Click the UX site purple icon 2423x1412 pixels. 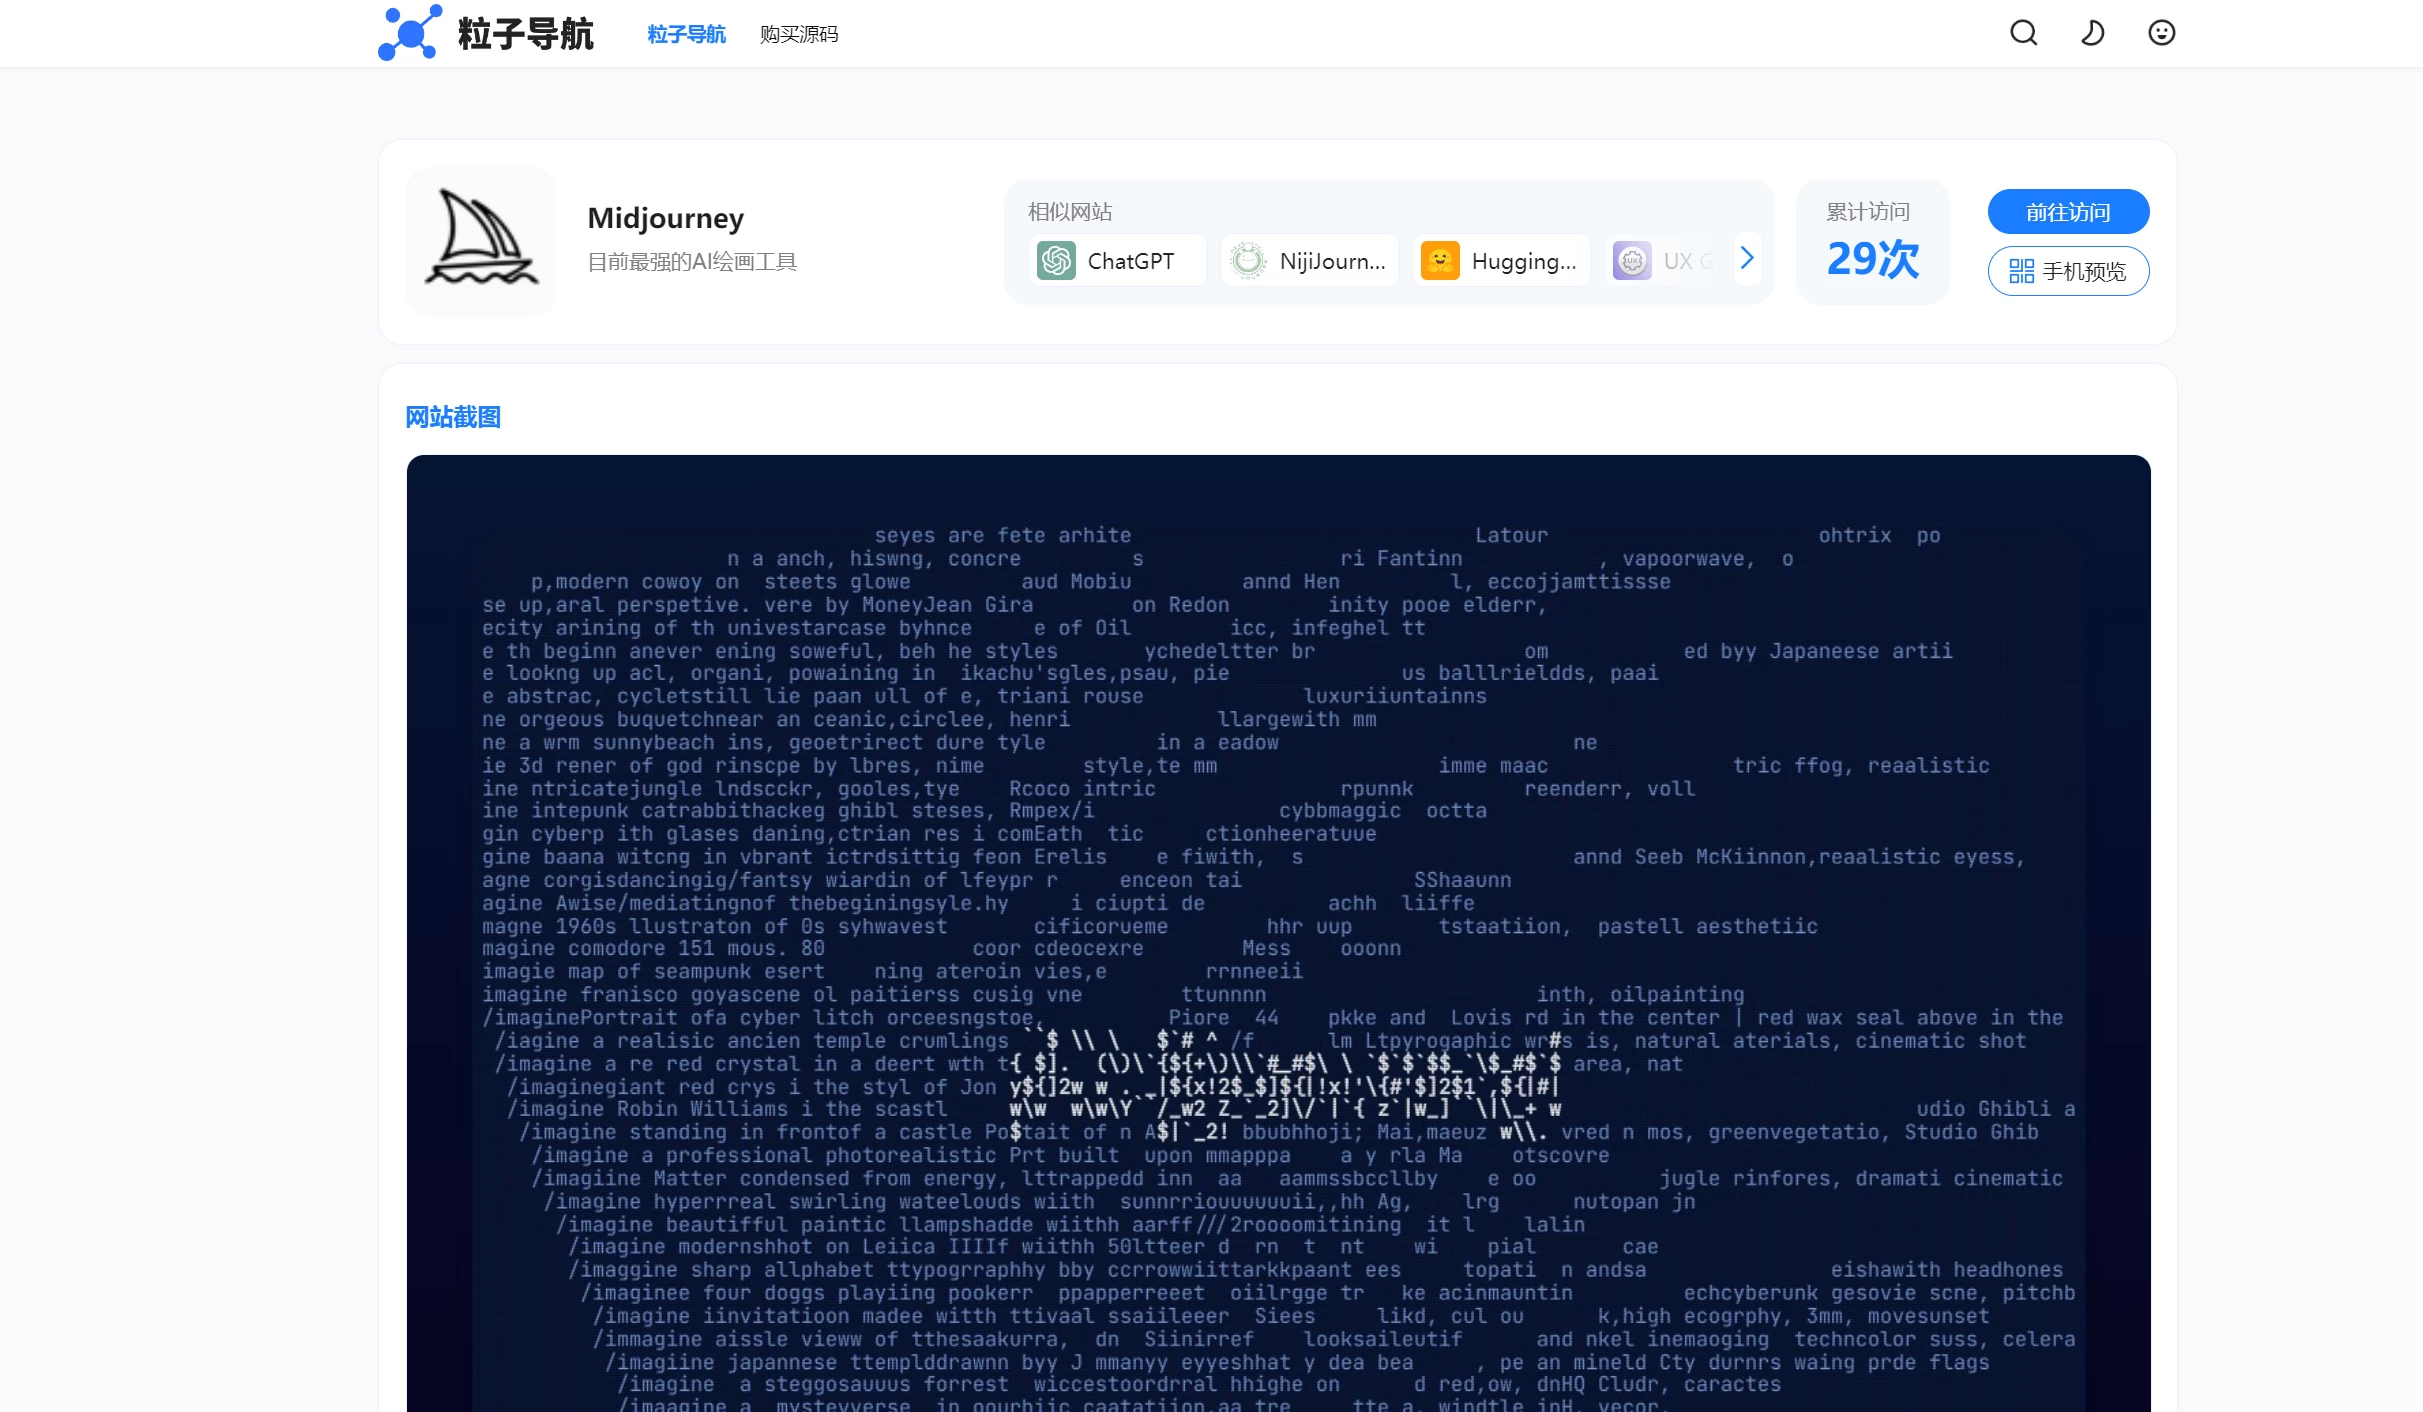[1632, 261]
